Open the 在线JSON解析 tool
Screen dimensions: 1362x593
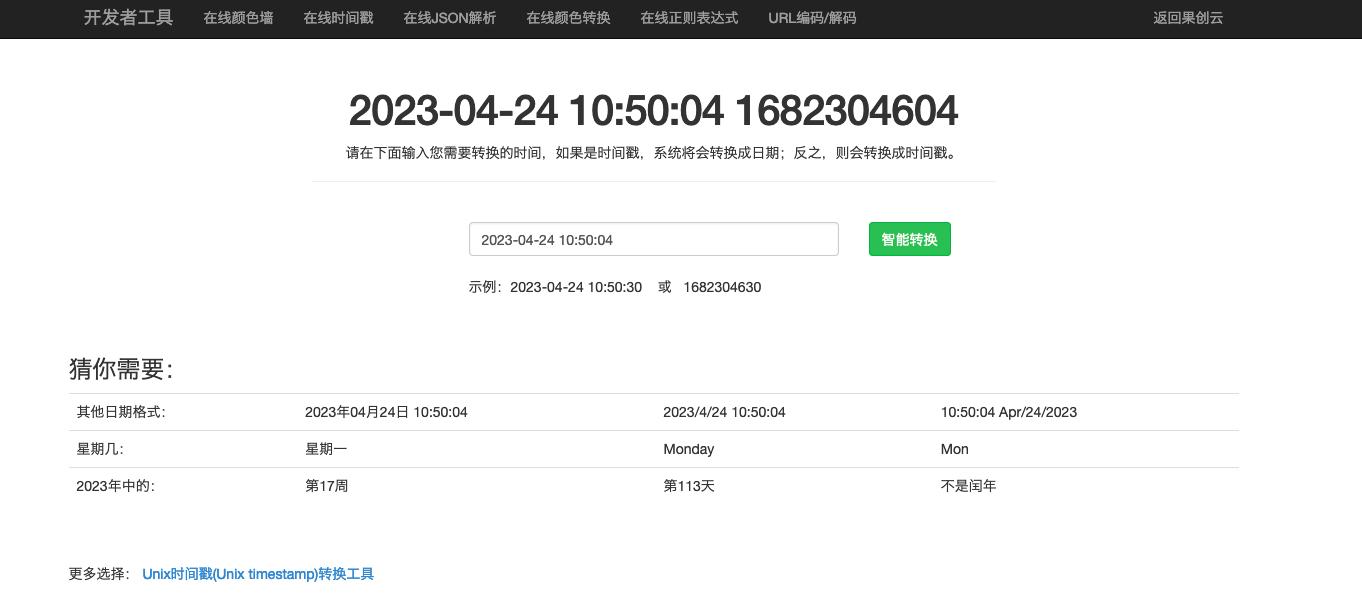pos(449,18)
